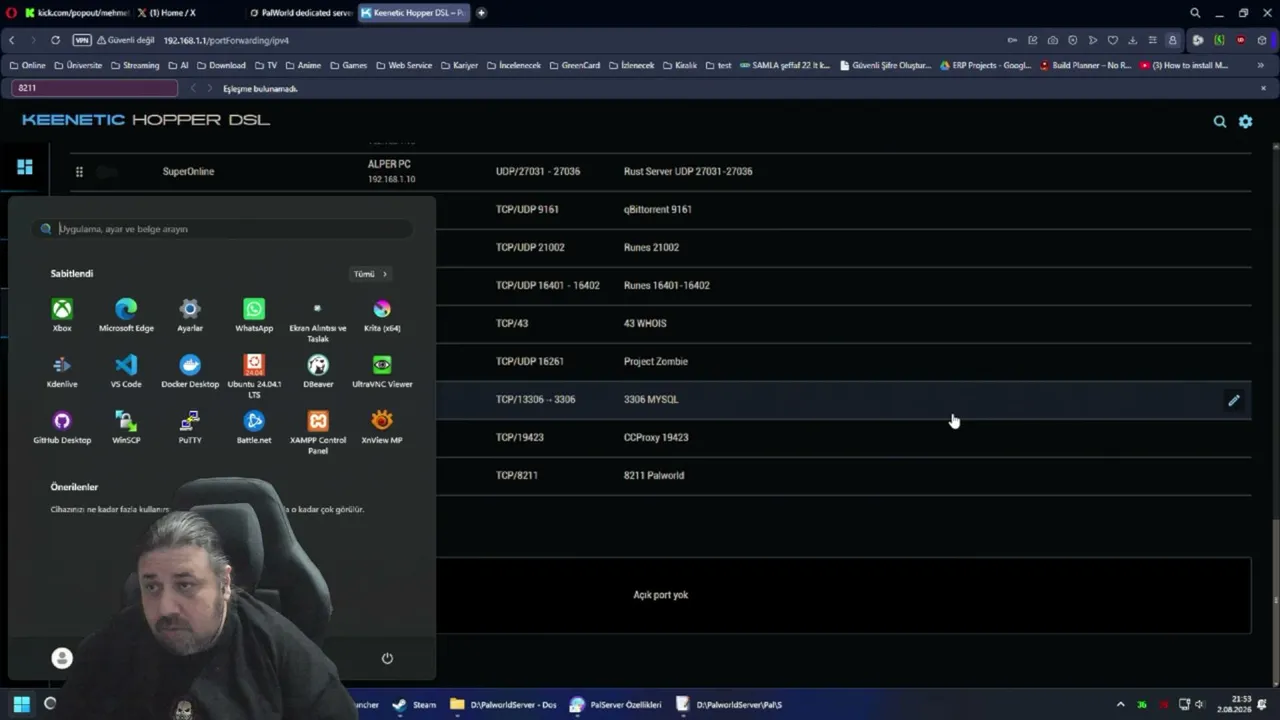Screen dimensions: 1280x720
Task: Select the Rust Server UDP 27031-27036 description
Action: tap(688, 172)
